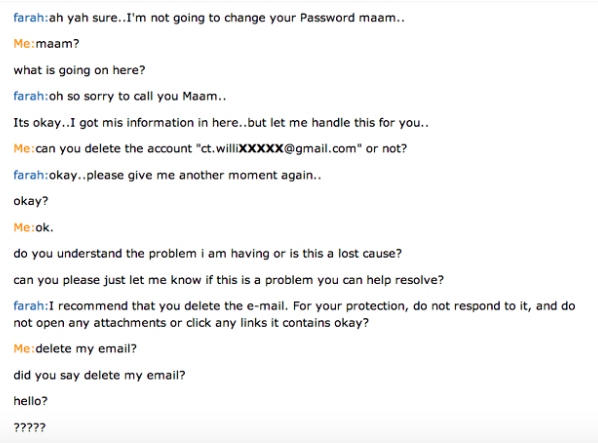Click 'farah:' before 'okay..please give me another moment'
Image resolution: width=598 pixels, height=443 pixels.
point(31,175)
